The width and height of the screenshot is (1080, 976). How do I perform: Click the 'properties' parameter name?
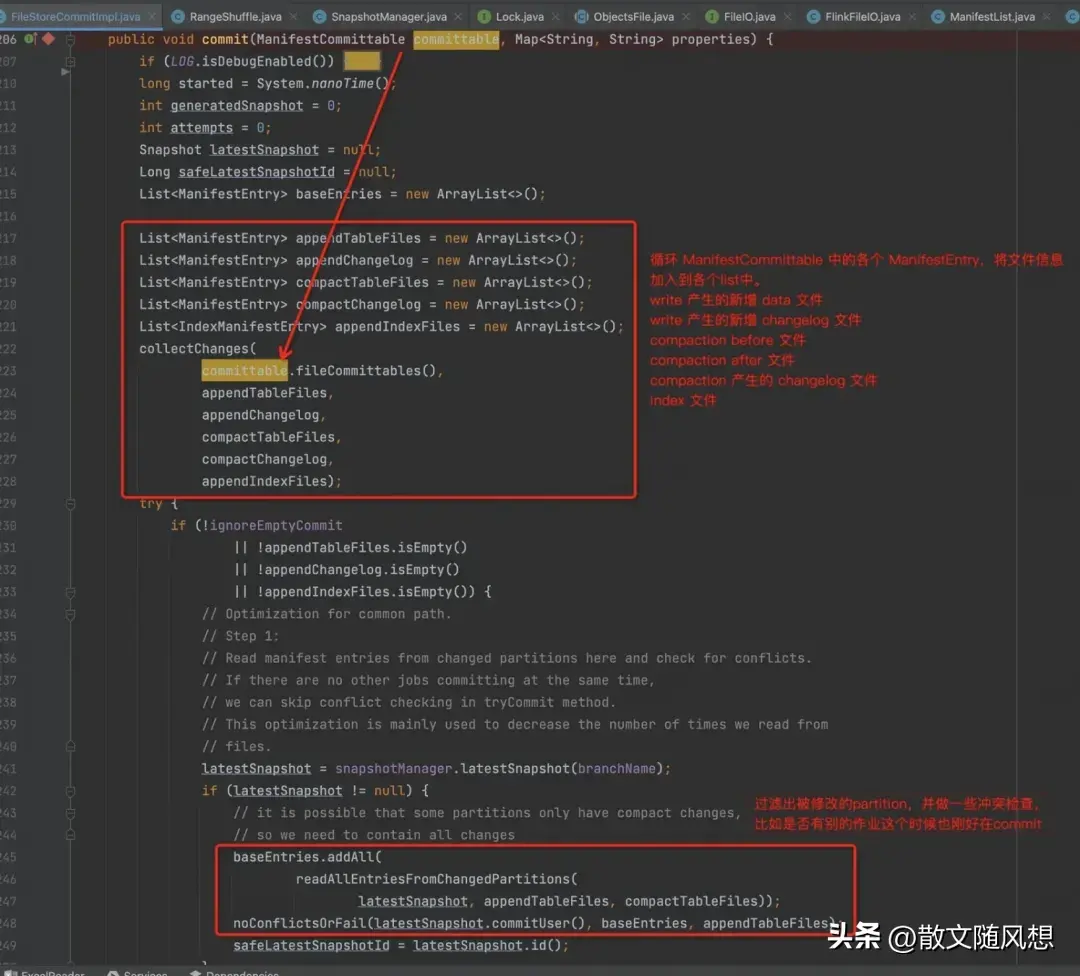[x=711, y=39]
